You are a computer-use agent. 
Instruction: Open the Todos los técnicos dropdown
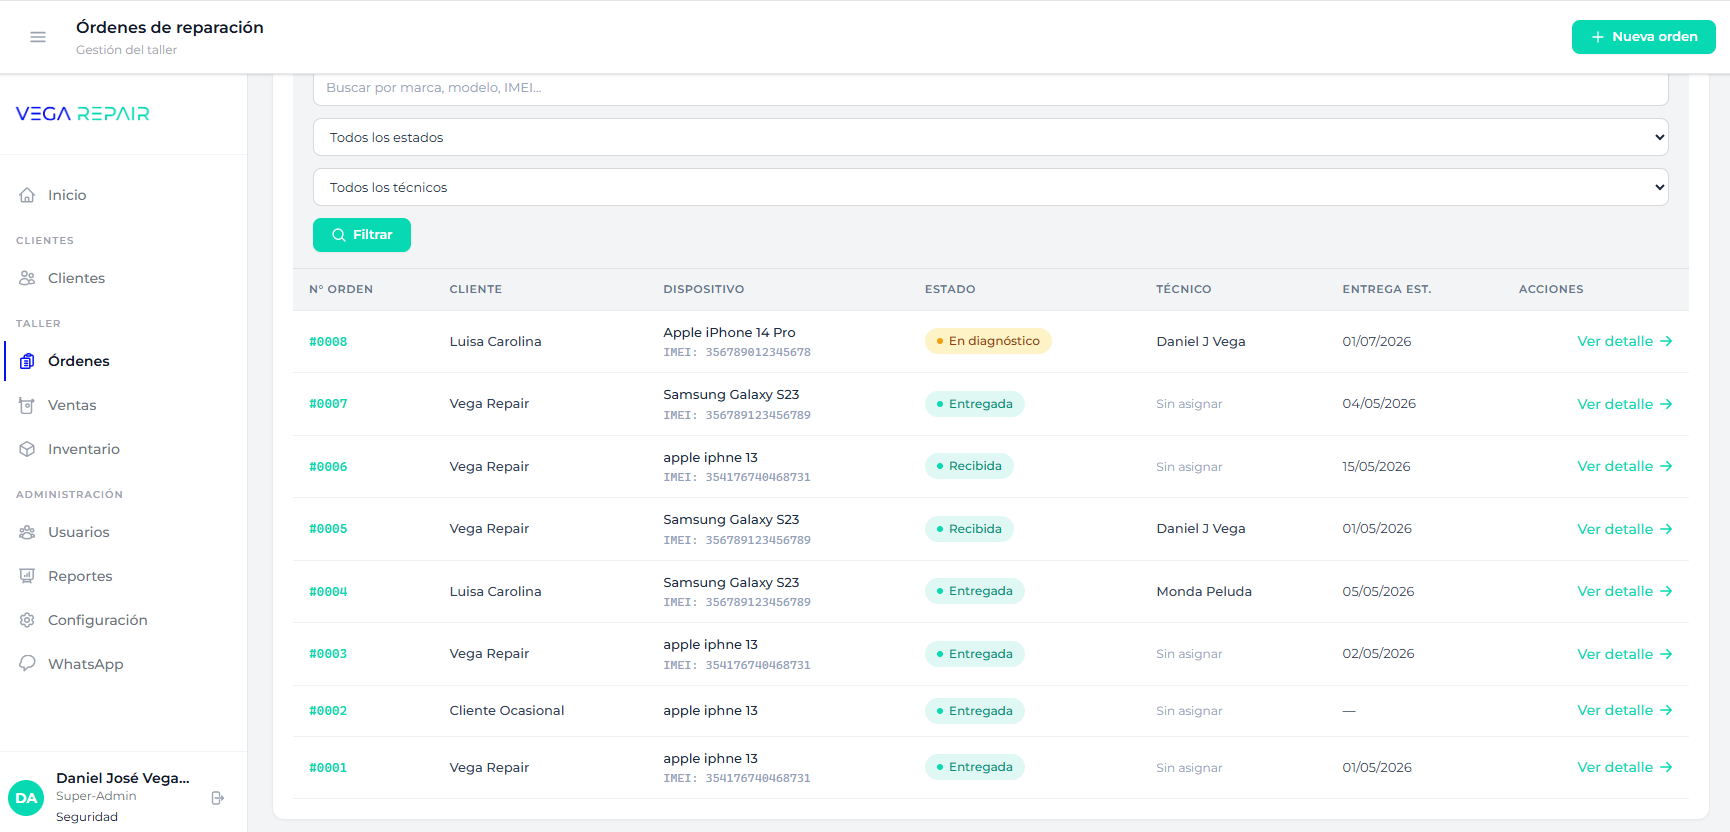[x=990, y=187]
